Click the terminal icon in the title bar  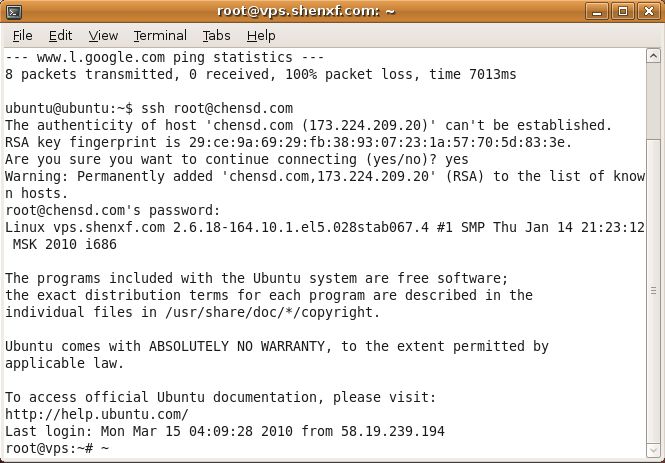pos(14,12)
